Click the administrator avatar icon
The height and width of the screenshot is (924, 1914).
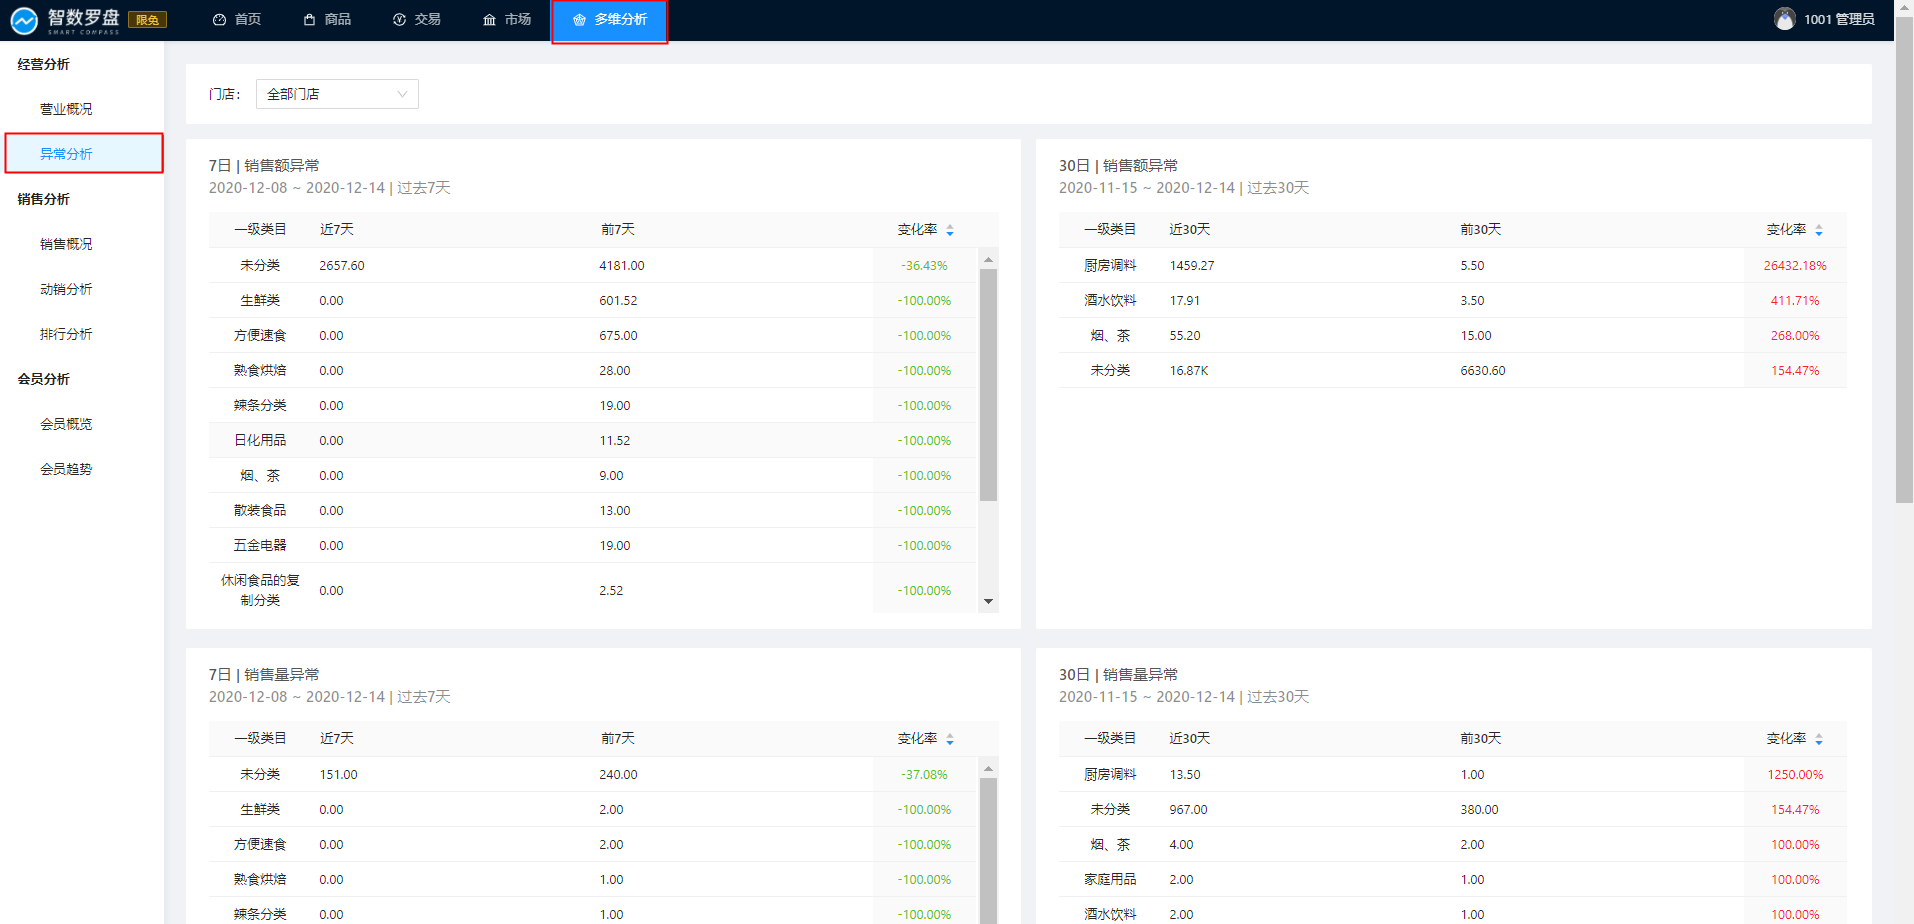pyautogui.click(x=1784, y=19)
